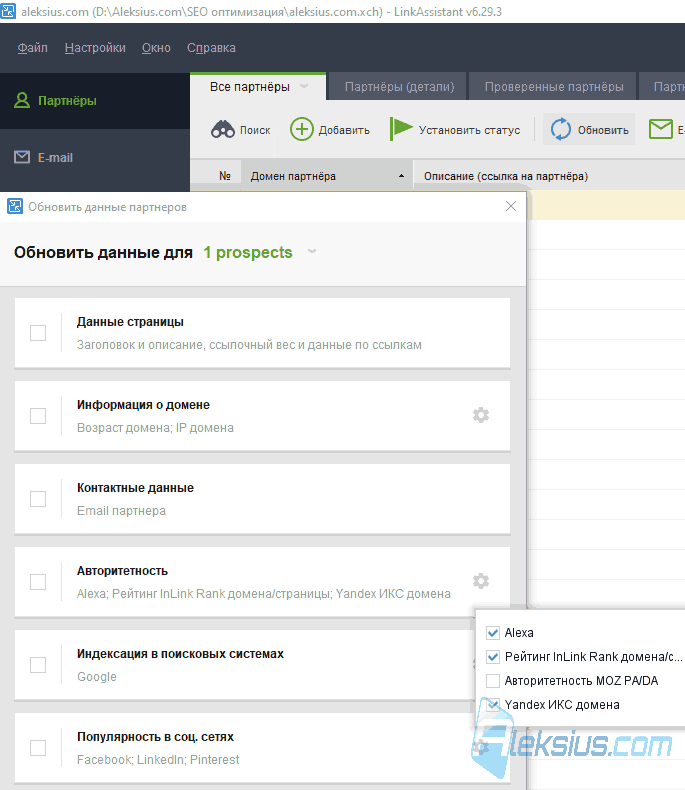The height and width of the screenshot is (790, 685).
Task: Open E-mail section in sidebar
Action: pos(95,158)
